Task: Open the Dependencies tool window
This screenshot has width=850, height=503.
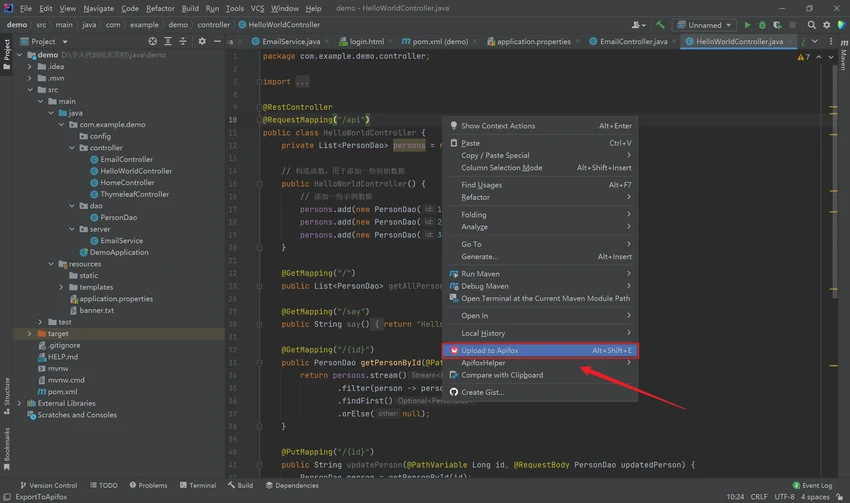Action: click(x=292, y=485)
